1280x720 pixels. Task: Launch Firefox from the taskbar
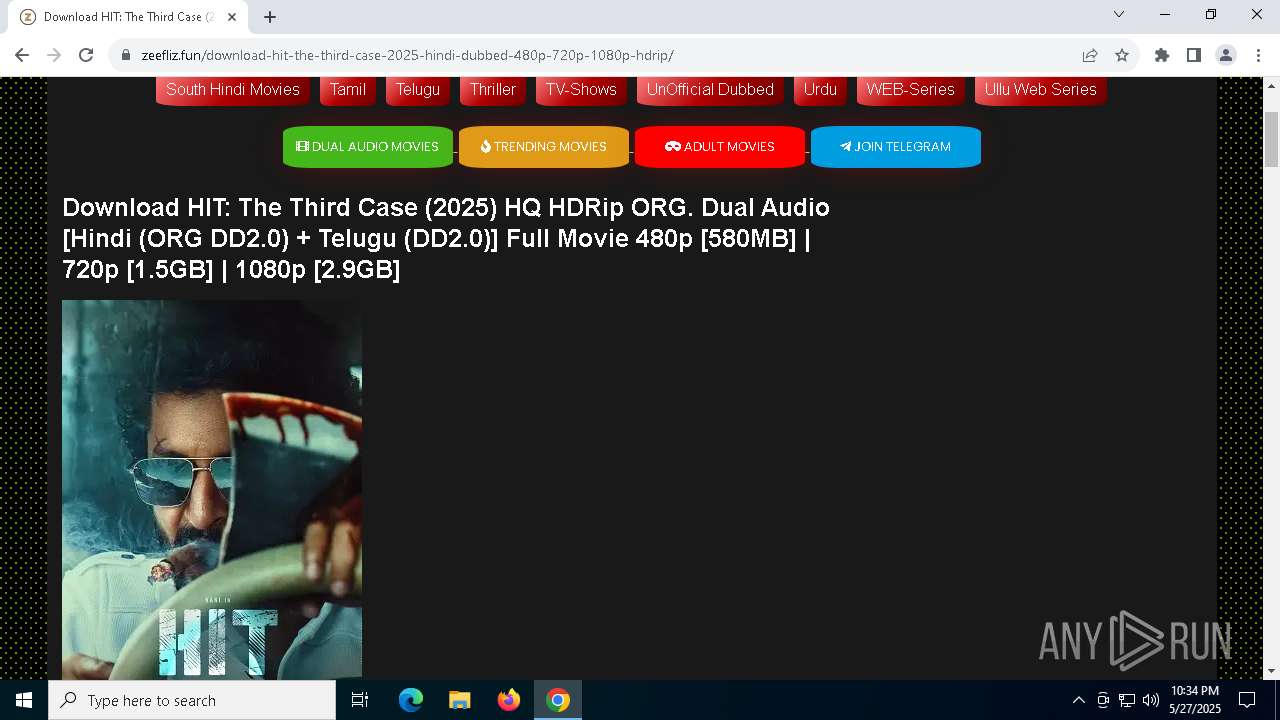pos(509,700)
